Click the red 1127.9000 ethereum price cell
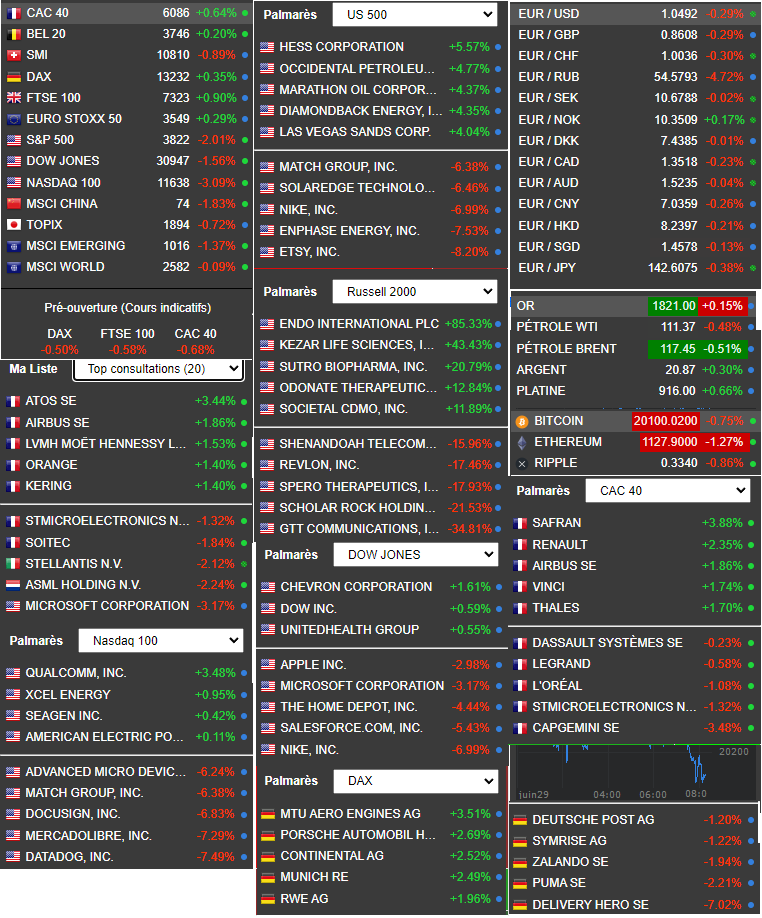This screenshot has height=918, width=762. pos(670,442)
